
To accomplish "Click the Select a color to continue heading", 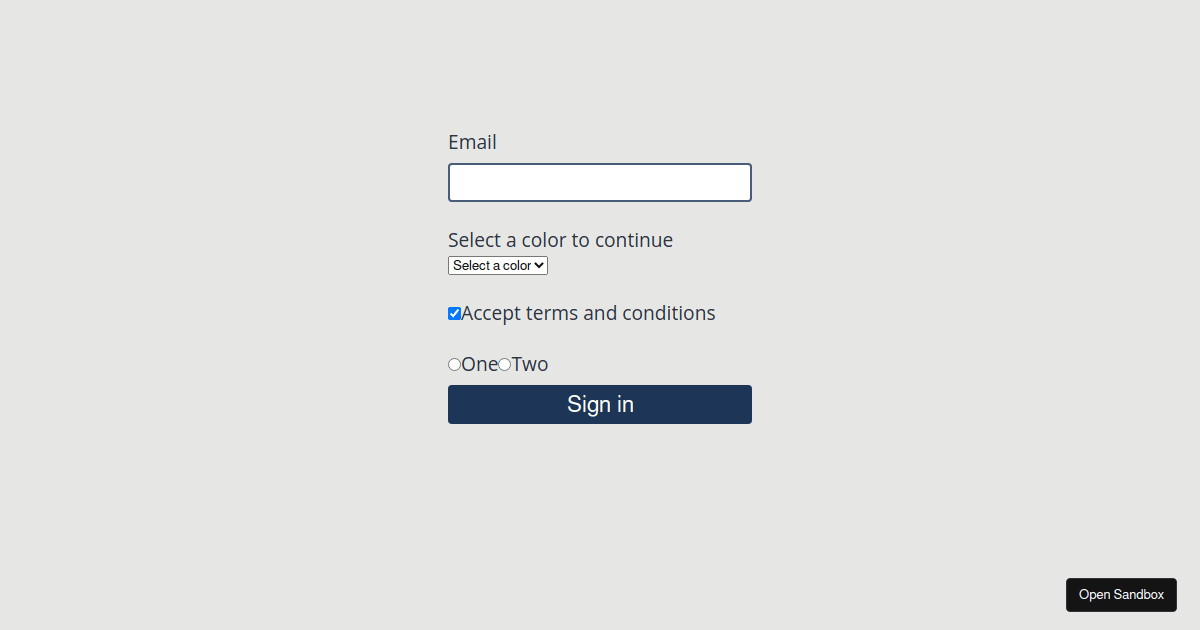I will pyautogui.click(x=560, y=240).
